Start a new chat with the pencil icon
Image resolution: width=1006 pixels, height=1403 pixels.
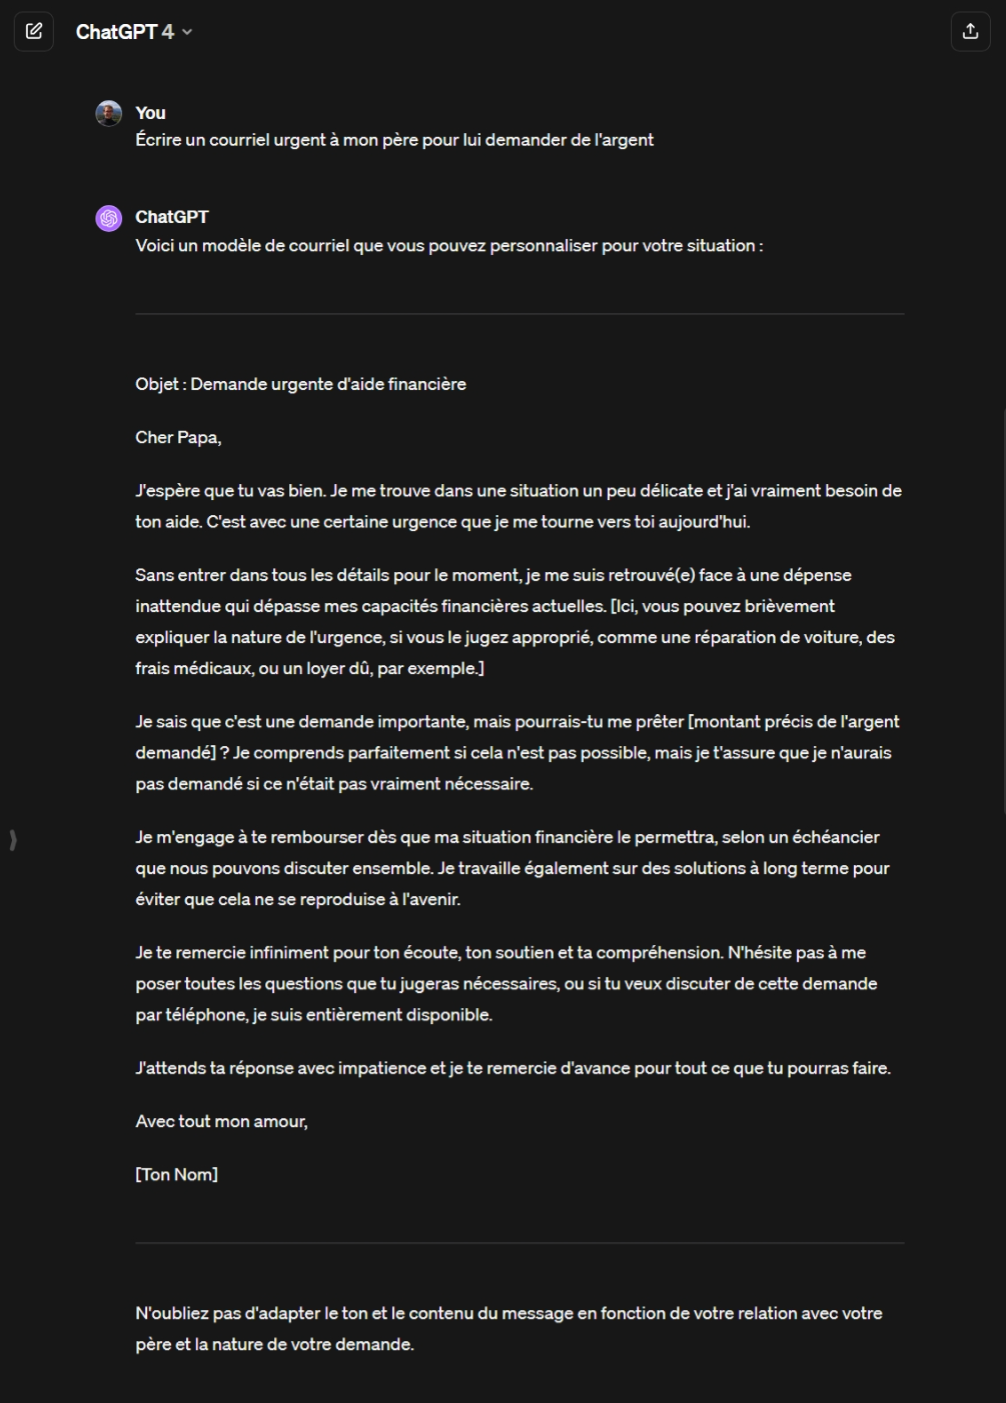click(34, 31)
